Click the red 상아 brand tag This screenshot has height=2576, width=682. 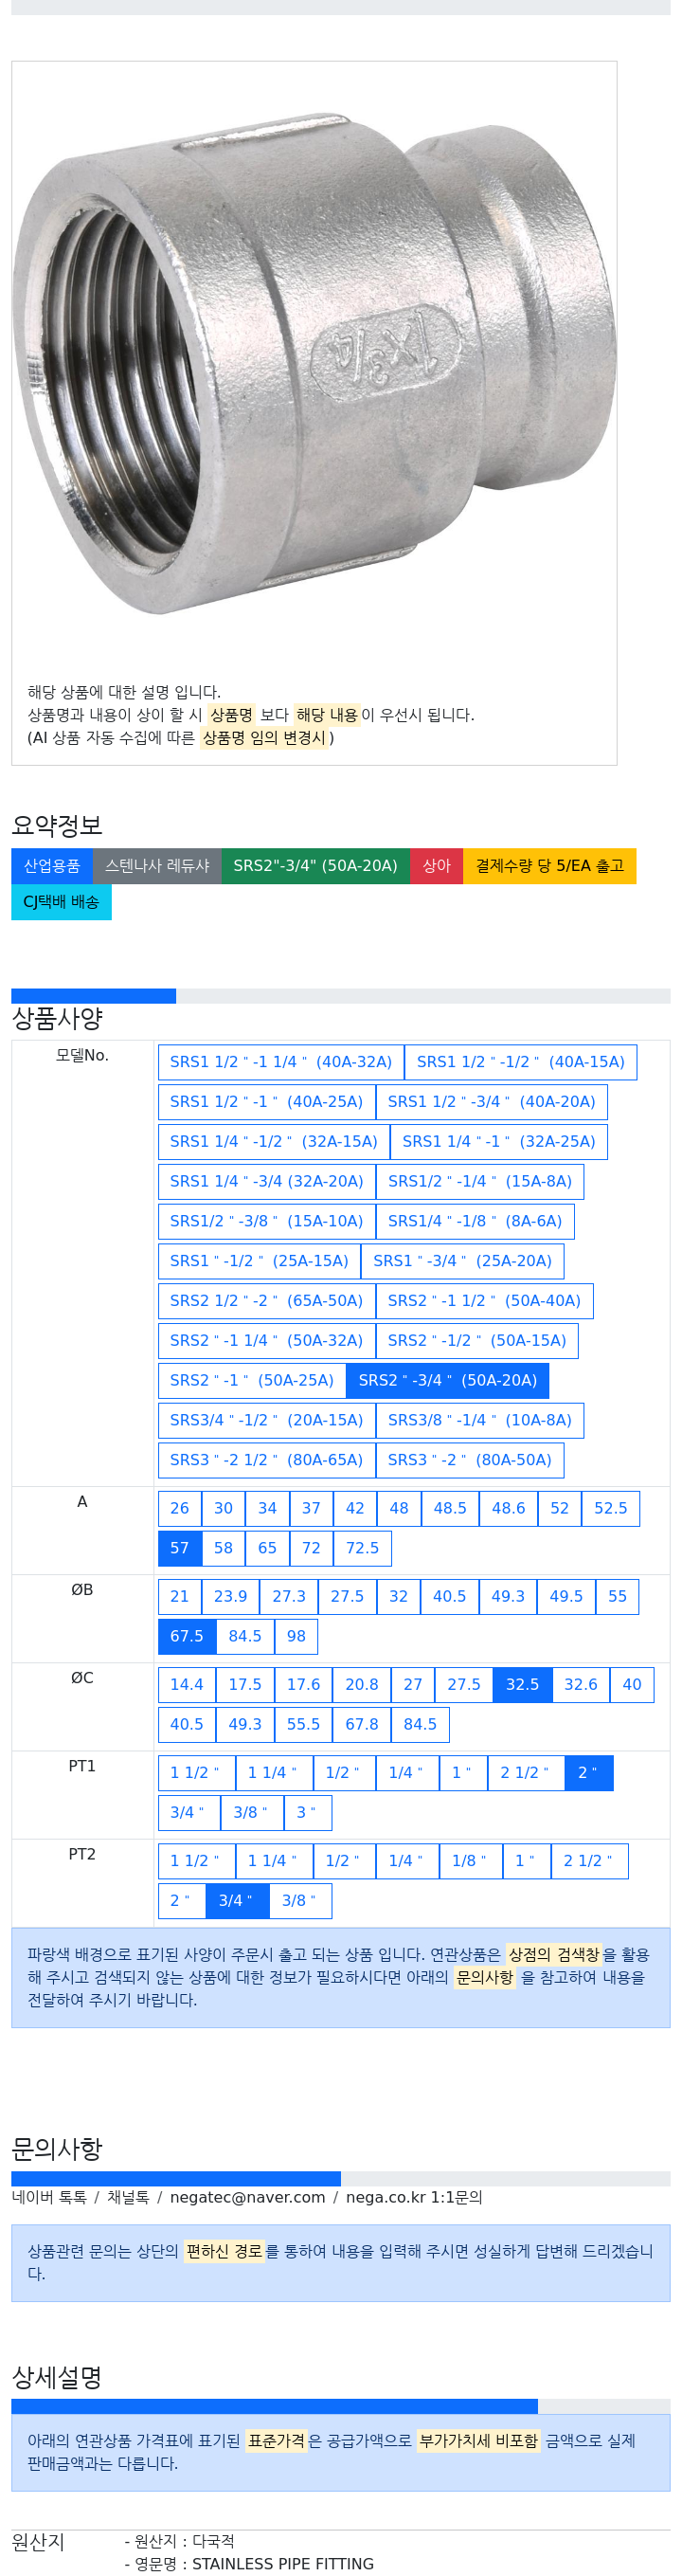click(436, 865)
